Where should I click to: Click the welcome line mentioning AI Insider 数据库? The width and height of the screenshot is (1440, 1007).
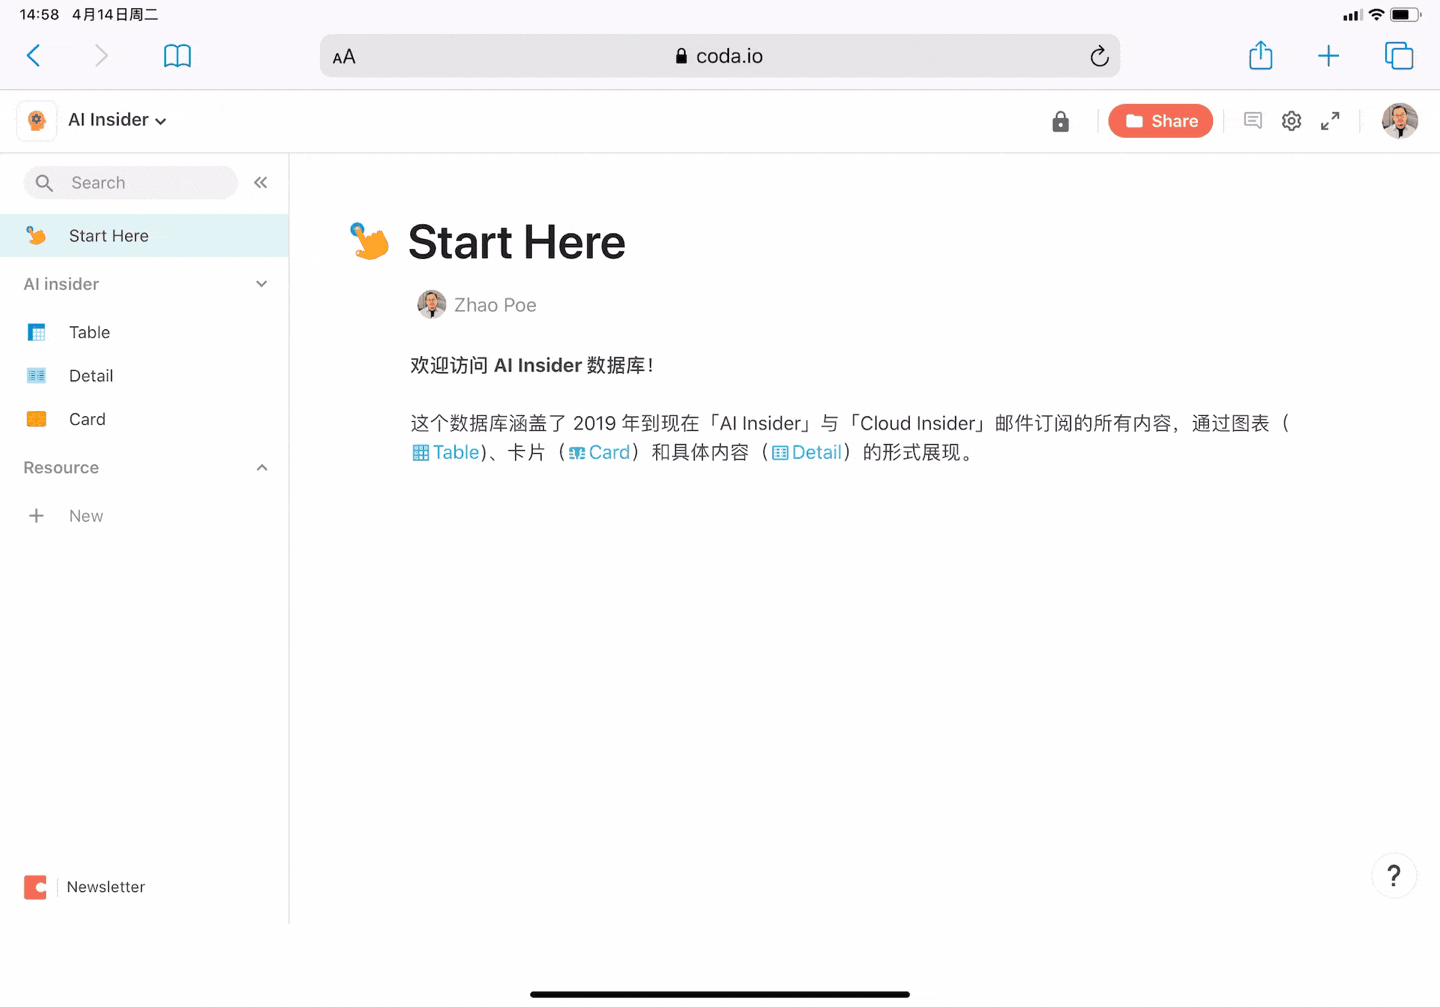pyautogui.click(x=532, y=365)
